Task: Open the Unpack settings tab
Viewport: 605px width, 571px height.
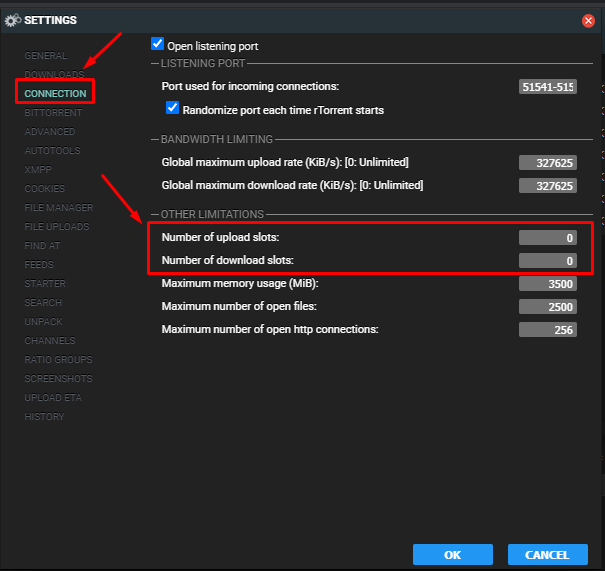Action: tap(44, 321)
